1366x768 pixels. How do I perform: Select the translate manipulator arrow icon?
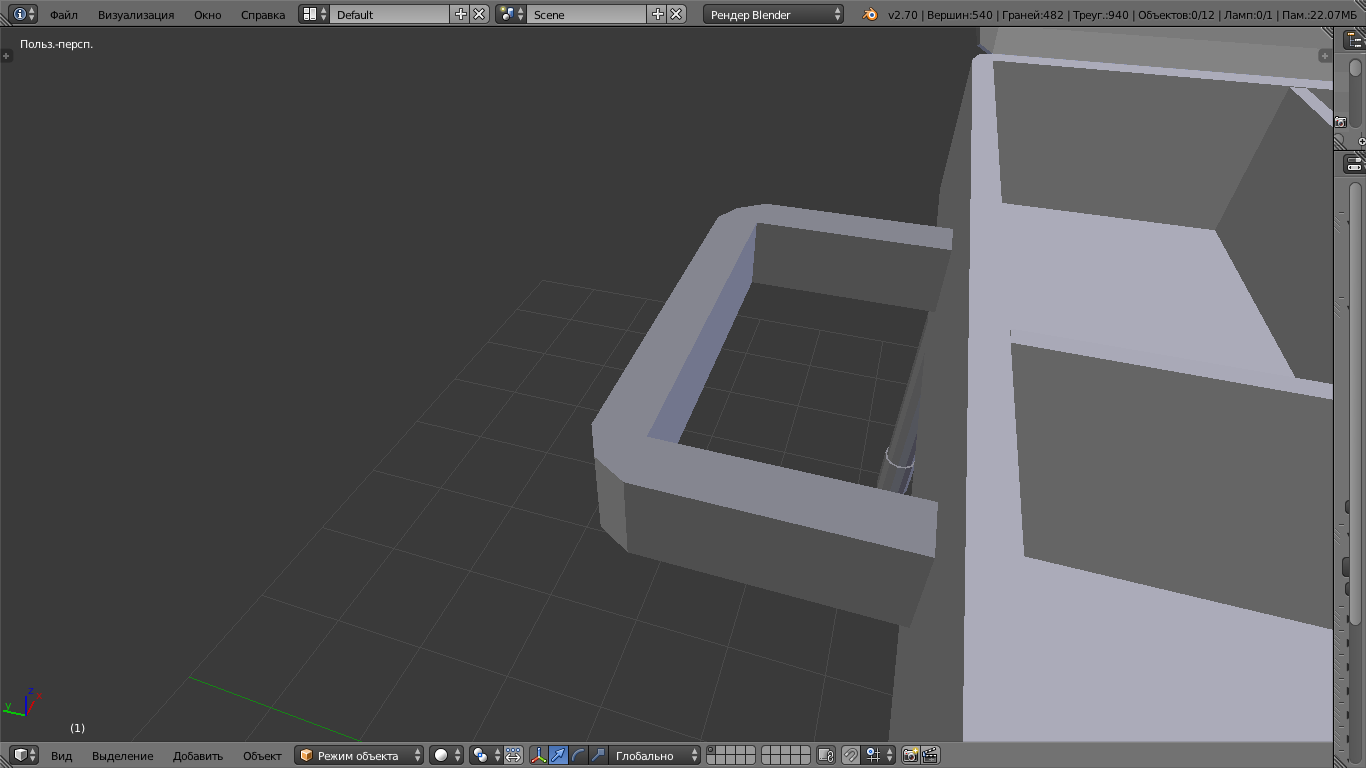click(x=559, y=755)
